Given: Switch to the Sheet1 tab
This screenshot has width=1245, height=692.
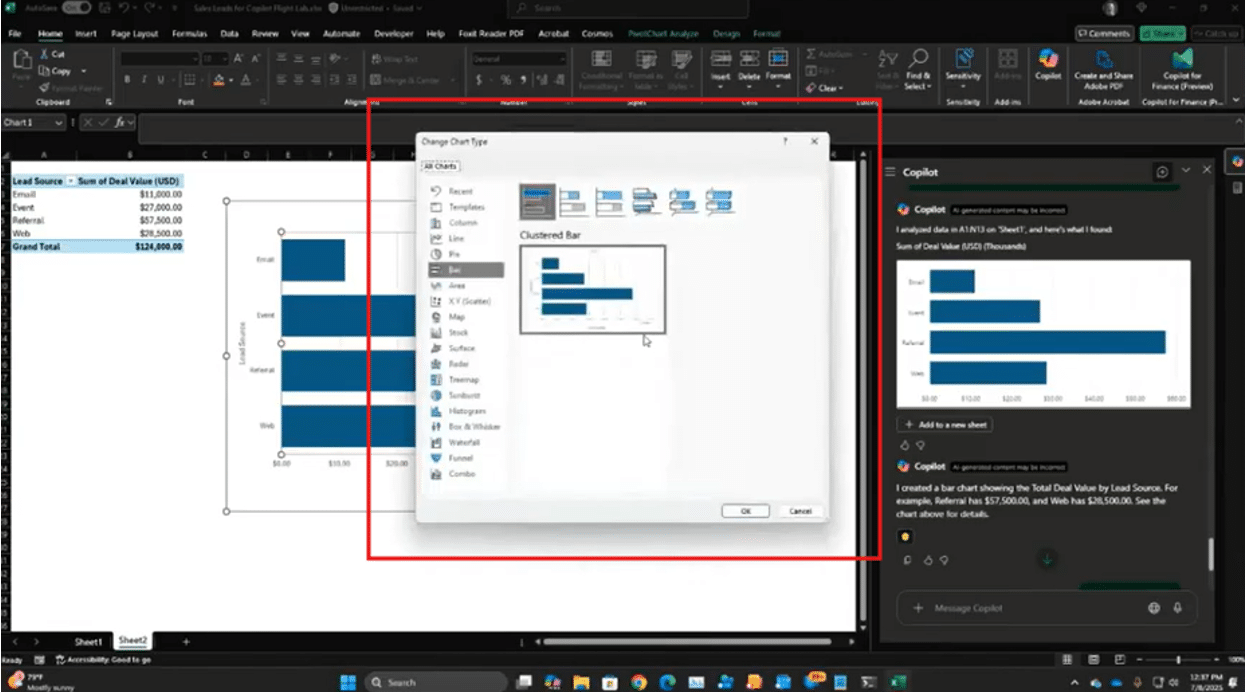Looking at the screenshot, I should [88, 641].
